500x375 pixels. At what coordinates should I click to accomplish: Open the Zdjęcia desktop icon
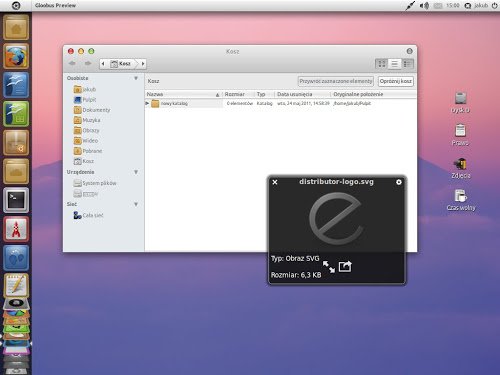coord(461,168)
